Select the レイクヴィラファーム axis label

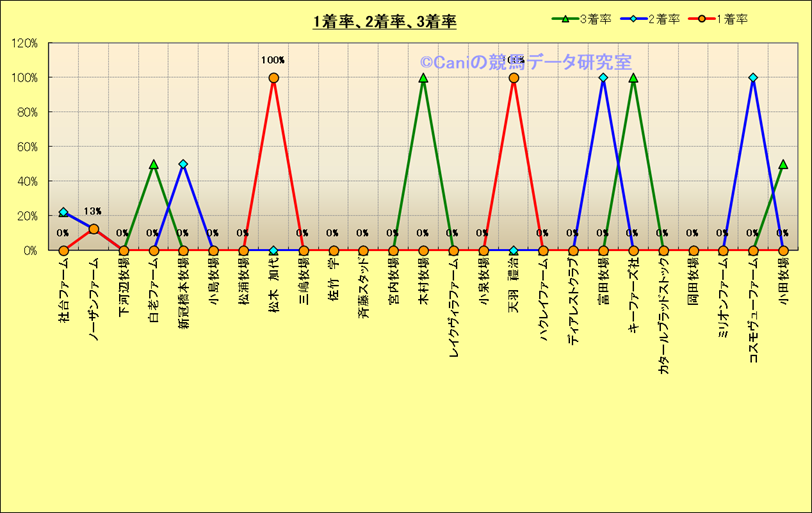[454, 300]
